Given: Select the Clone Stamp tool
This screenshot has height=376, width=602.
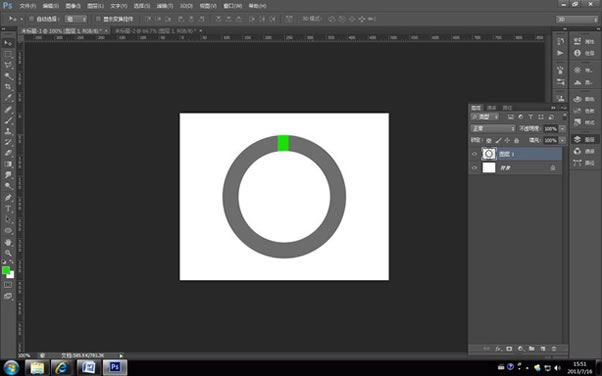Looking at the screenshot, I should (8, 131).
